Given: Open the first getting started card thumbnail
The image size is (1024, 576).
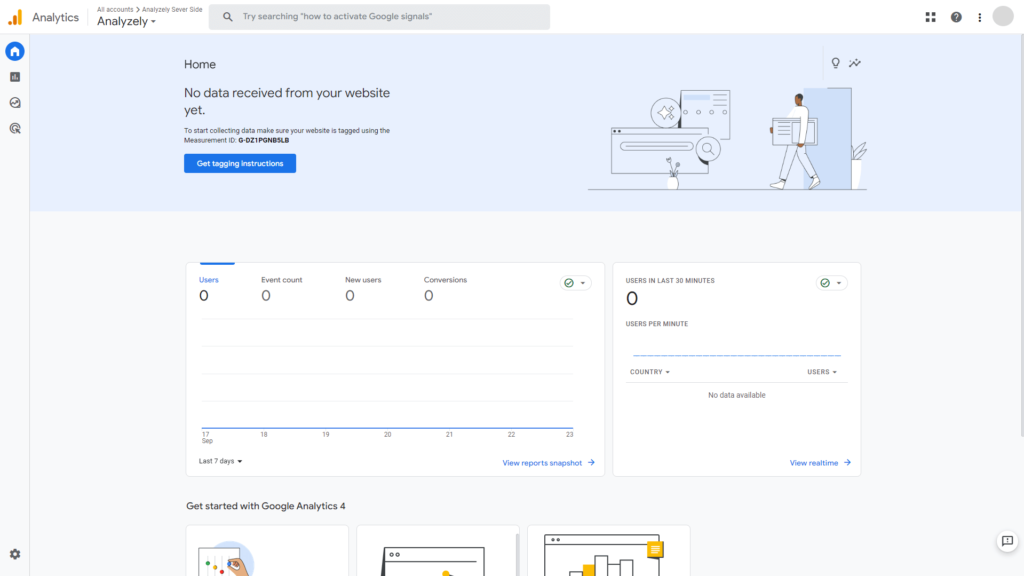Looking at the screenshot, I should pyautogui.click(x=267, y=551).
